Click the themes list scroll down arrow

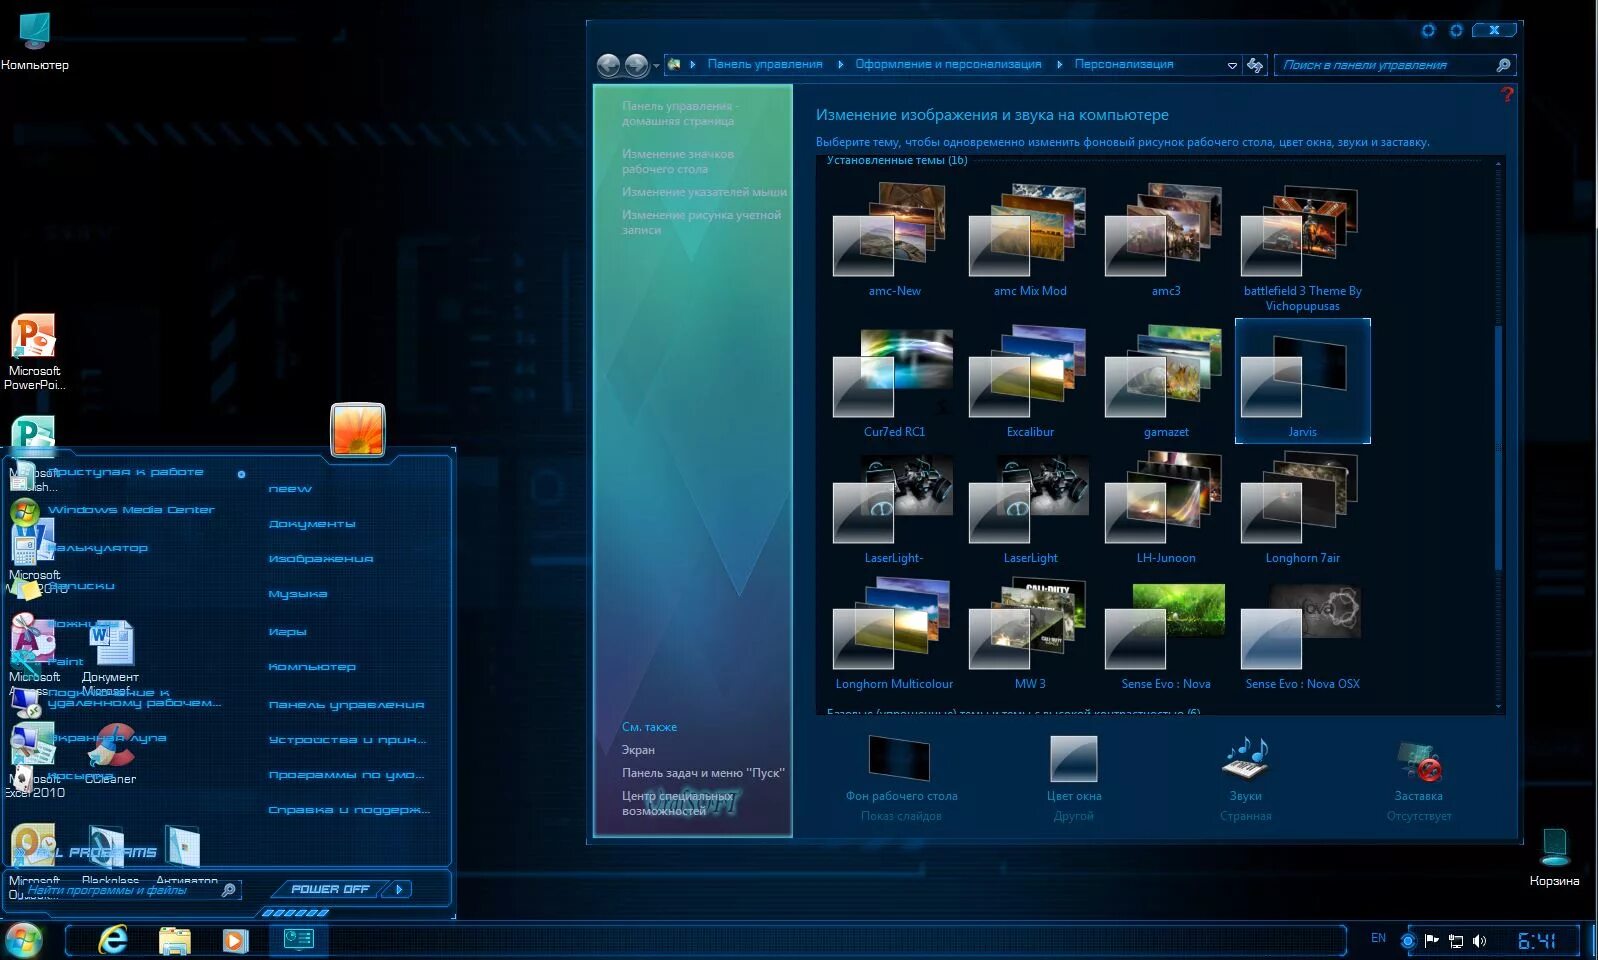click(x=1498, y=707)
